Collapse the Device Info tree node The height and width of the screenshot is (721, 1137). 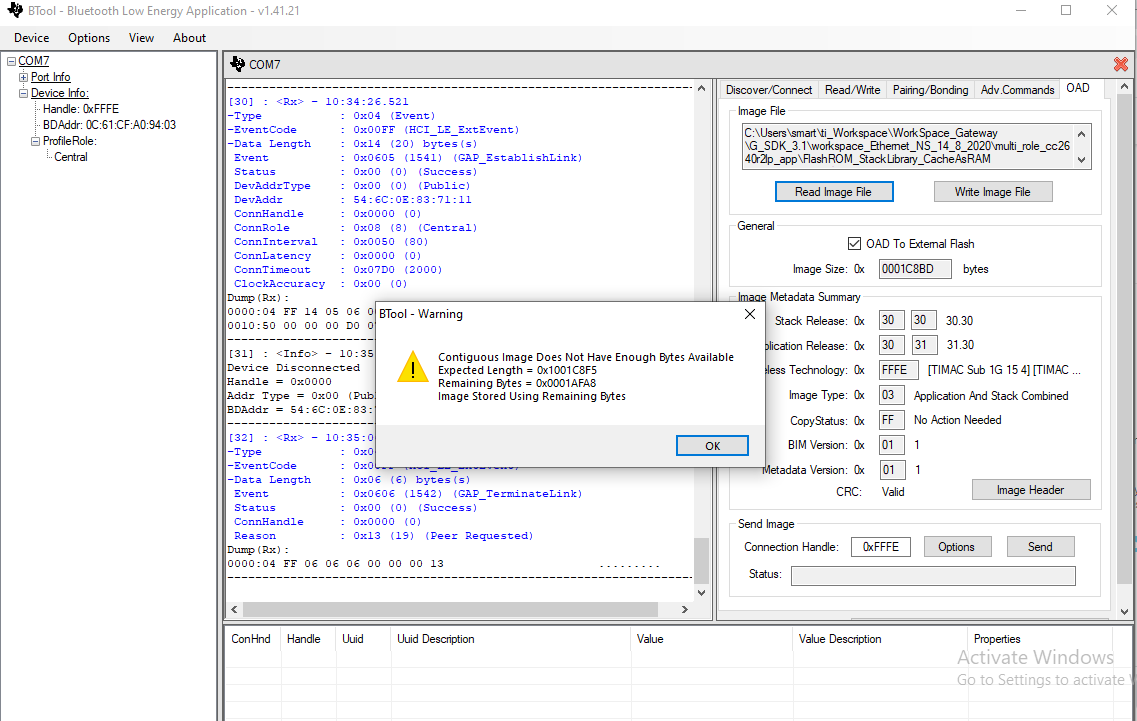[24, 93]
